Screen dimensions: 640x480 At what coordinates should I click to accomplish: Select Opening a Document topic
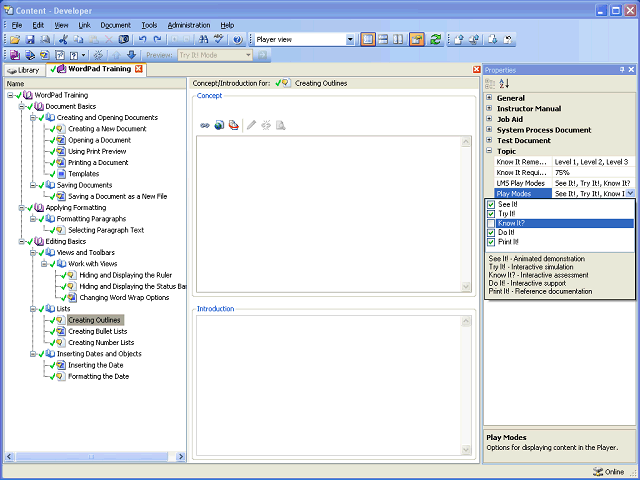[99, 140]
